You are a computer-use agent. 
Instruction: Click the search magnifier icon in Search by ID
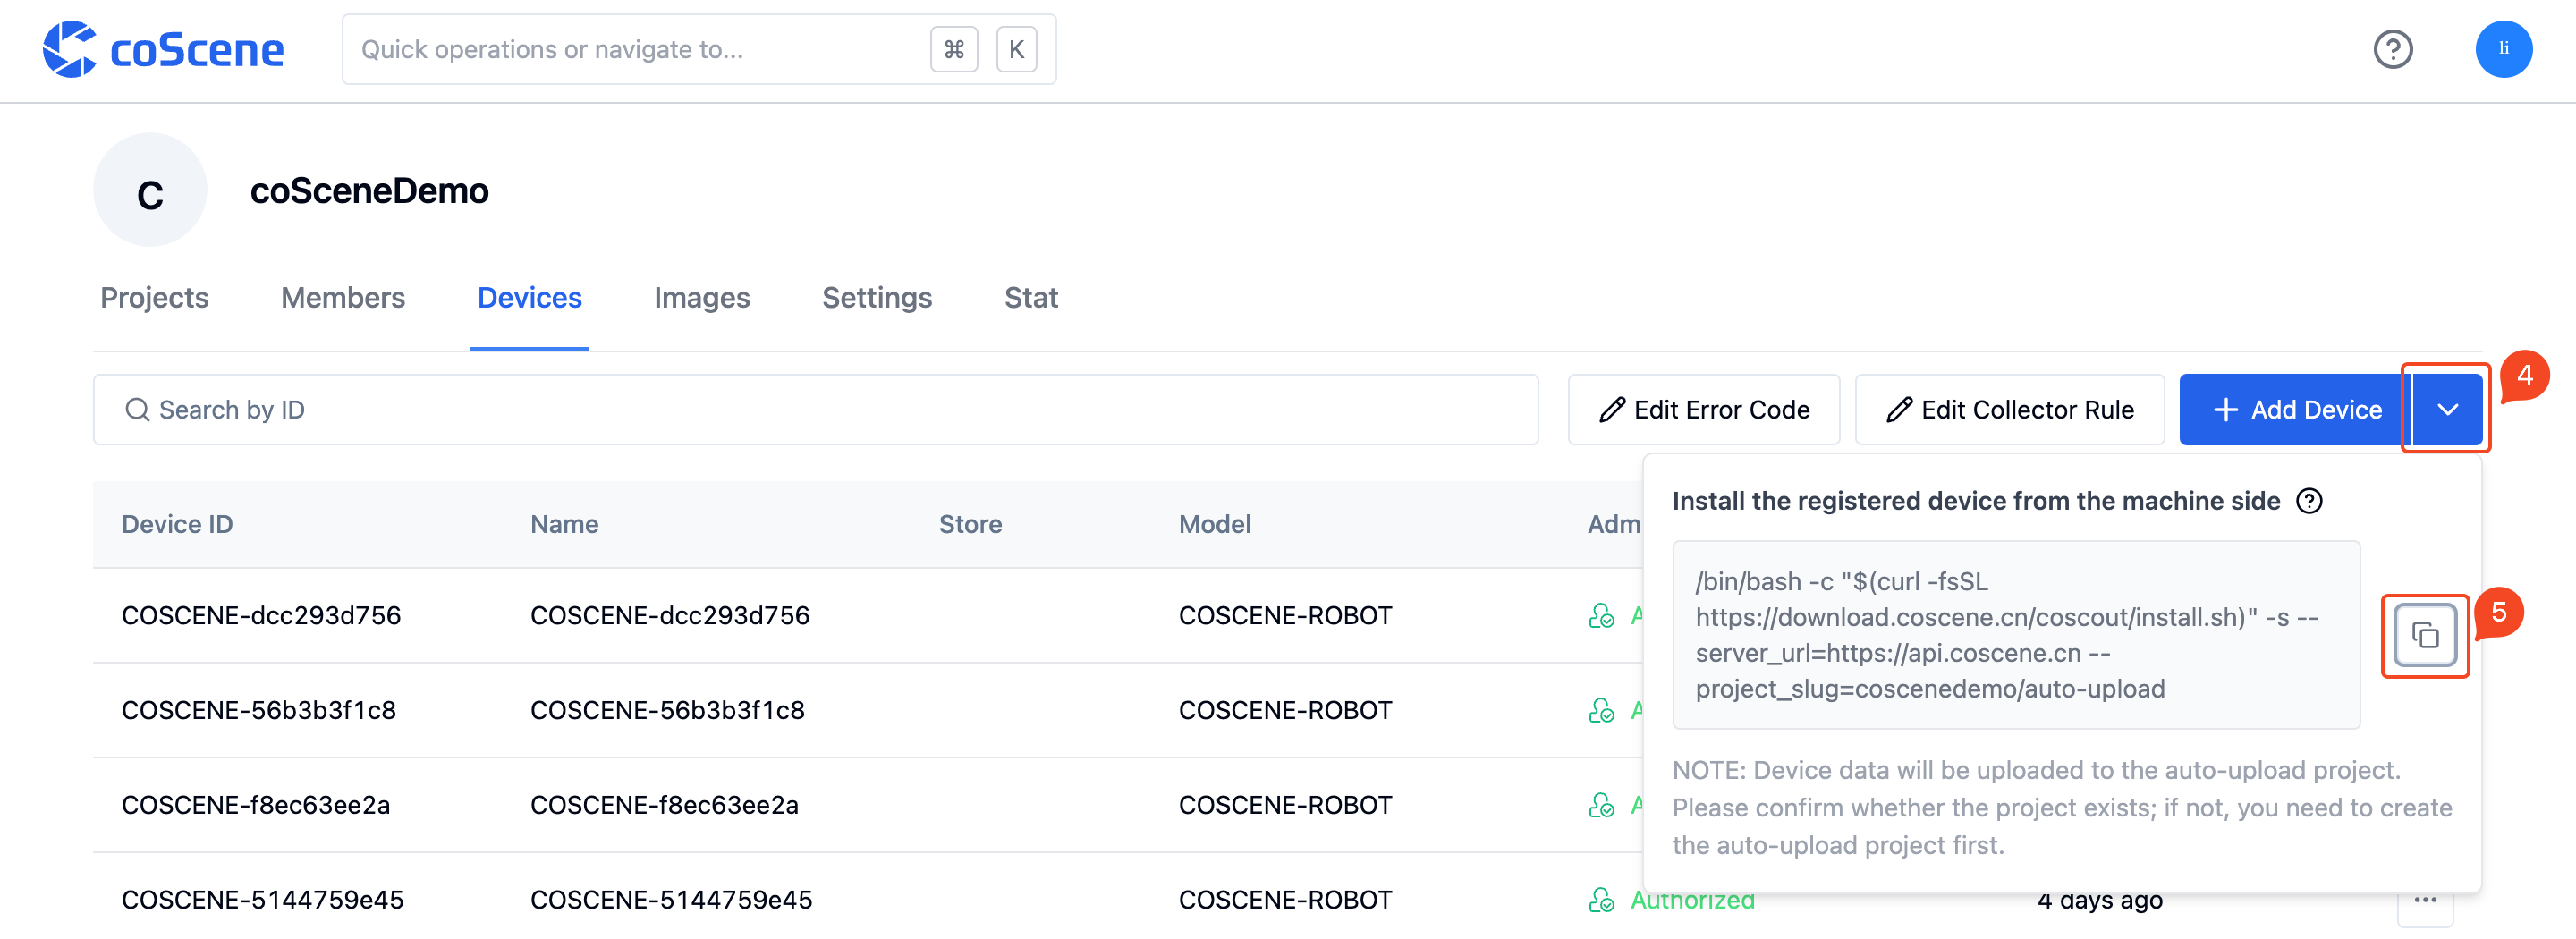click(x=137, y=410)
